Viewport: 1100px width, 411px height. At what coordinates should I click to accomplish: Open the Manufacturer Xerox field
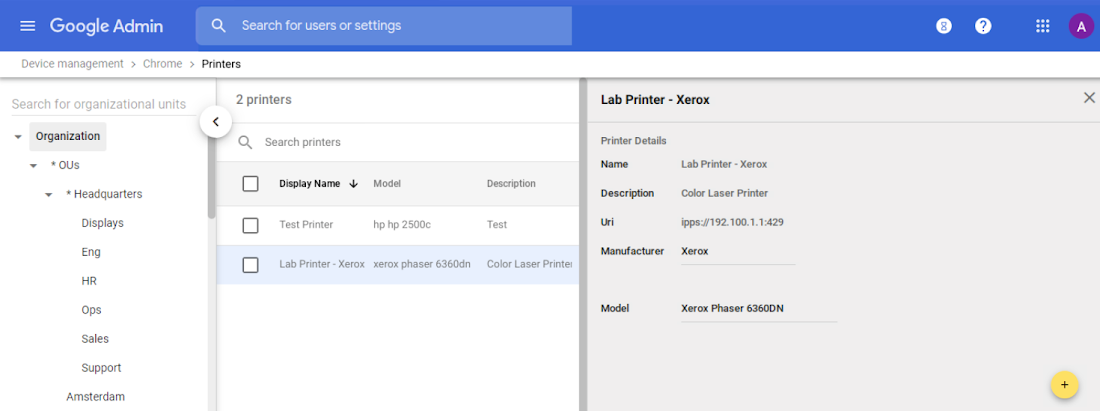[738, 252]
